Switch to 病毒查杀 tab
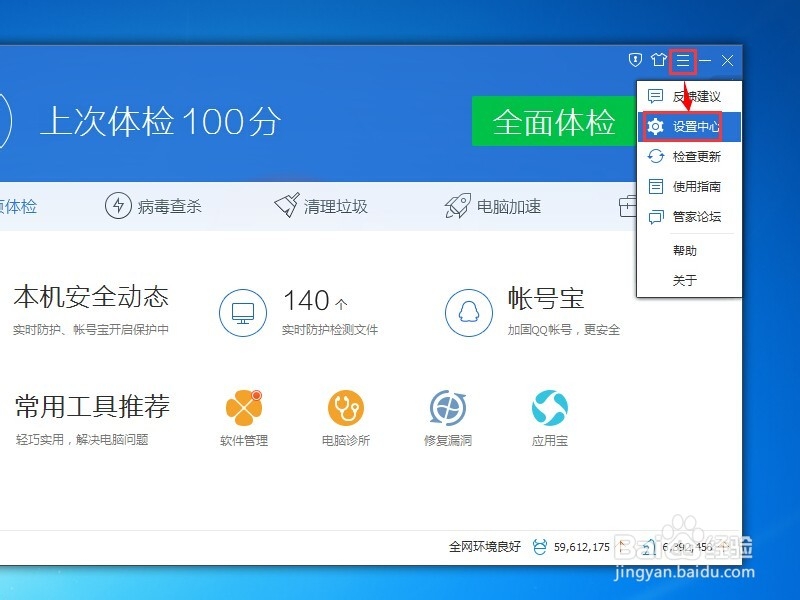This screenshot has height=600, width=800. click(x=153, y=206)
